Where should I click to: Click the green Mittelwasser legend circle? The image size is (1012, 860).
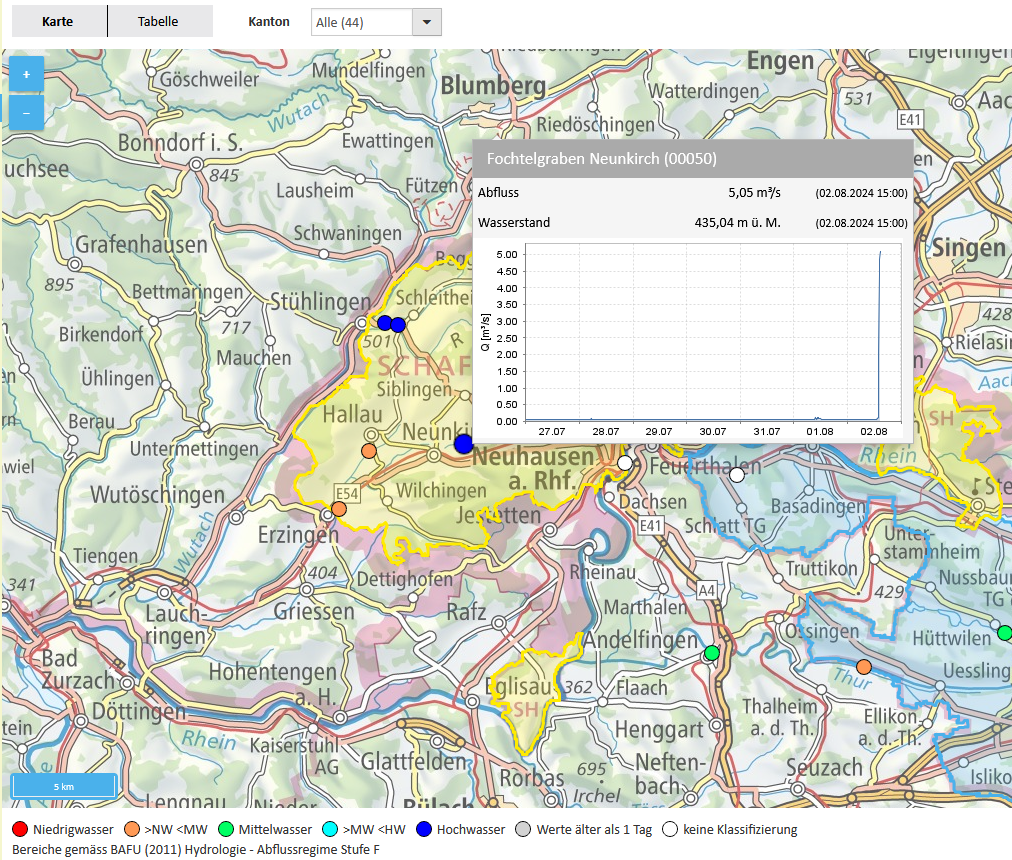(225, 829)
